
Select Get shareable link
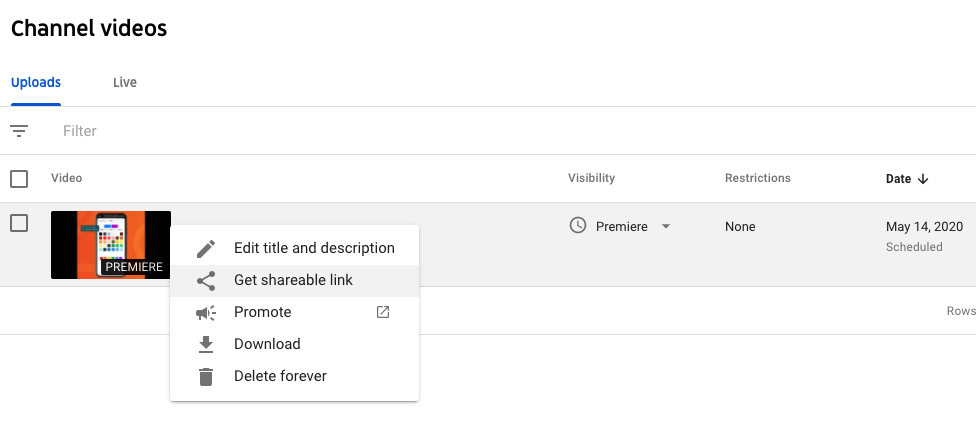293,280
